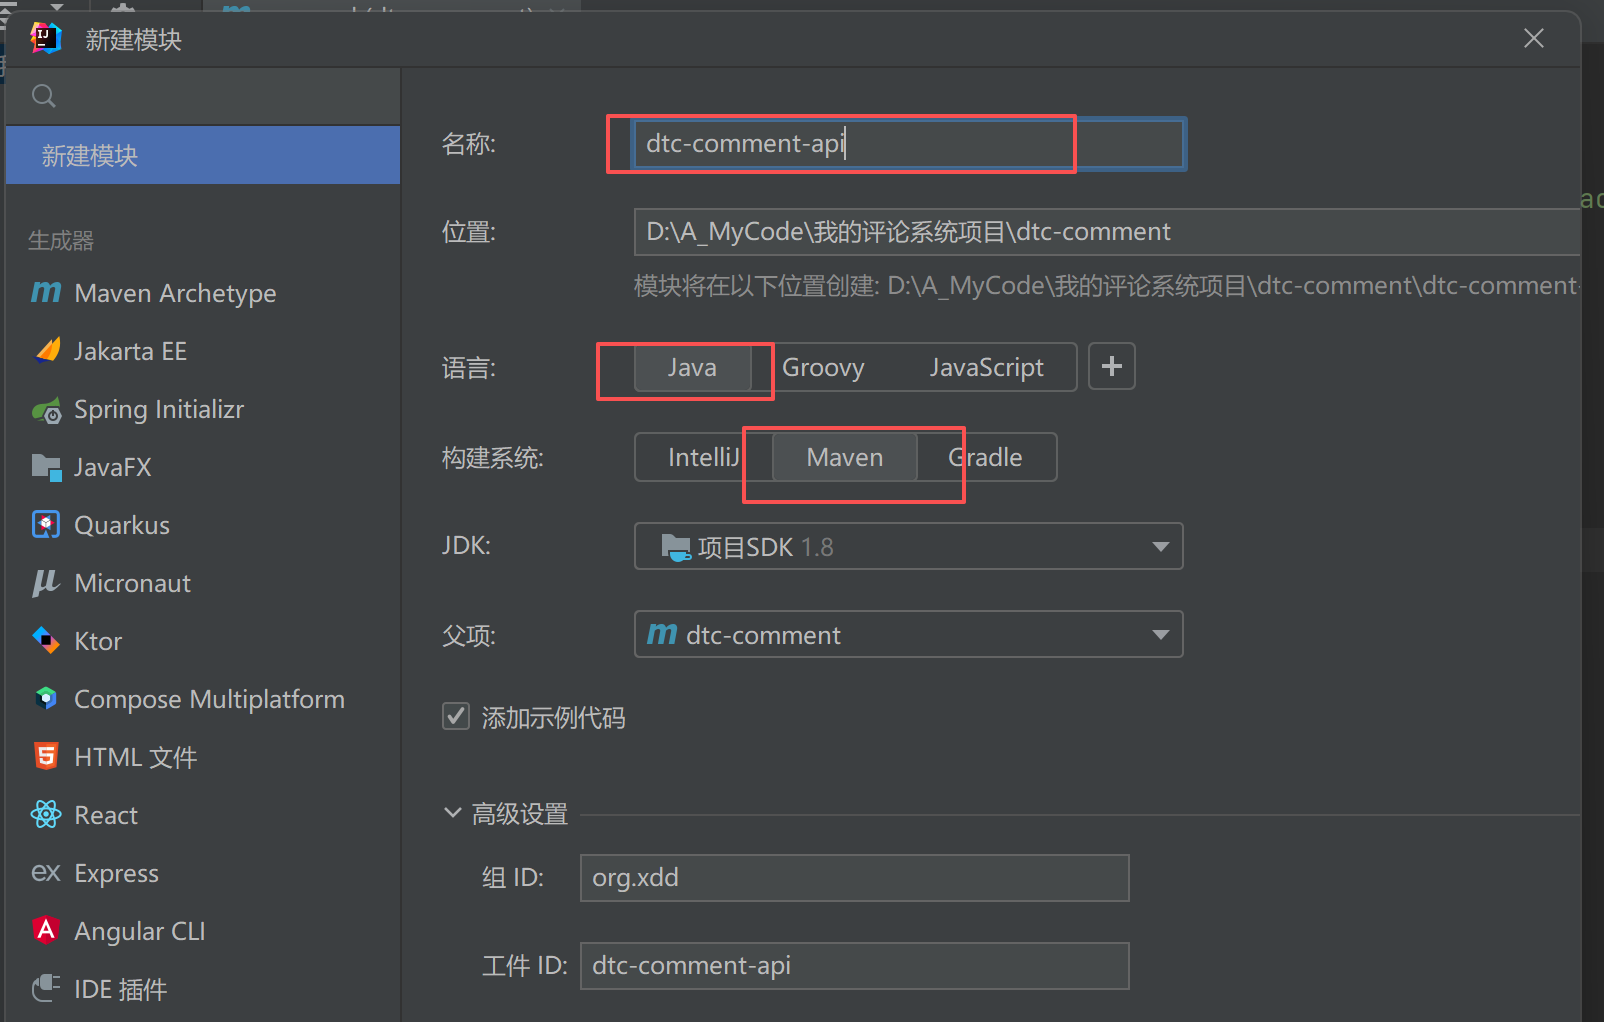Image resolution: width=1604 pixels, height=1022 pixels.
Task: Select Spring Initializr generator
Action: coord(203,409)
